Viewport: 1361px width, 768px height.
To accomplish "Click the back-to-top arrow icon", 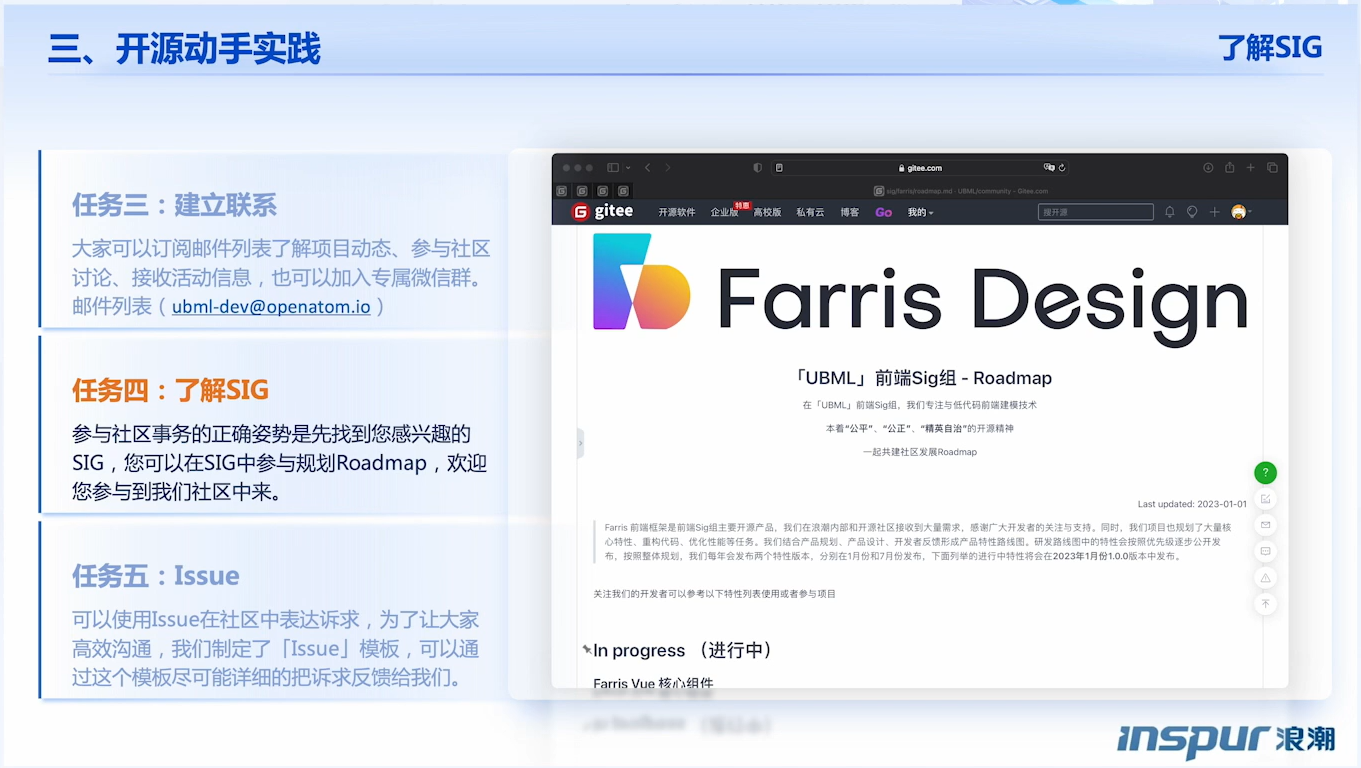I will (x=1265, y=604).
